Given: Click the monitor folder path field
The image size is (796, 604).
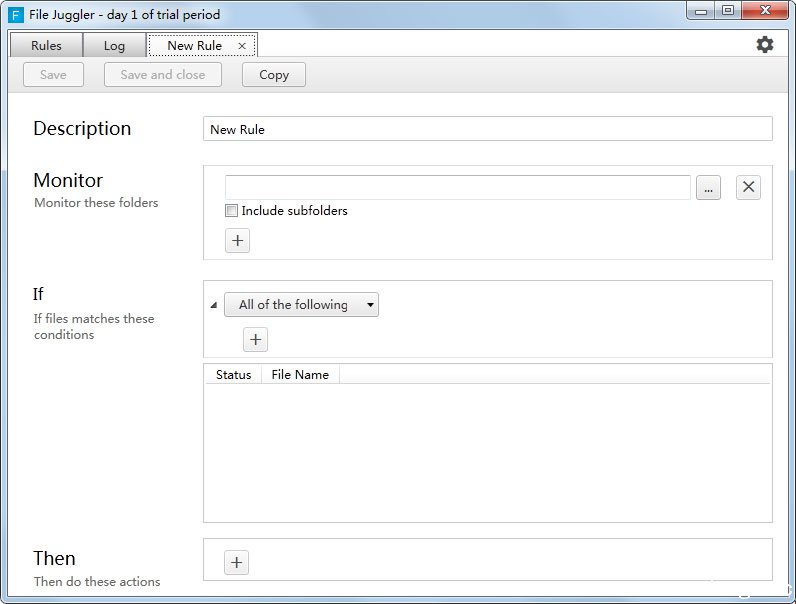Looking at the screenshot, I should [457, 187].
